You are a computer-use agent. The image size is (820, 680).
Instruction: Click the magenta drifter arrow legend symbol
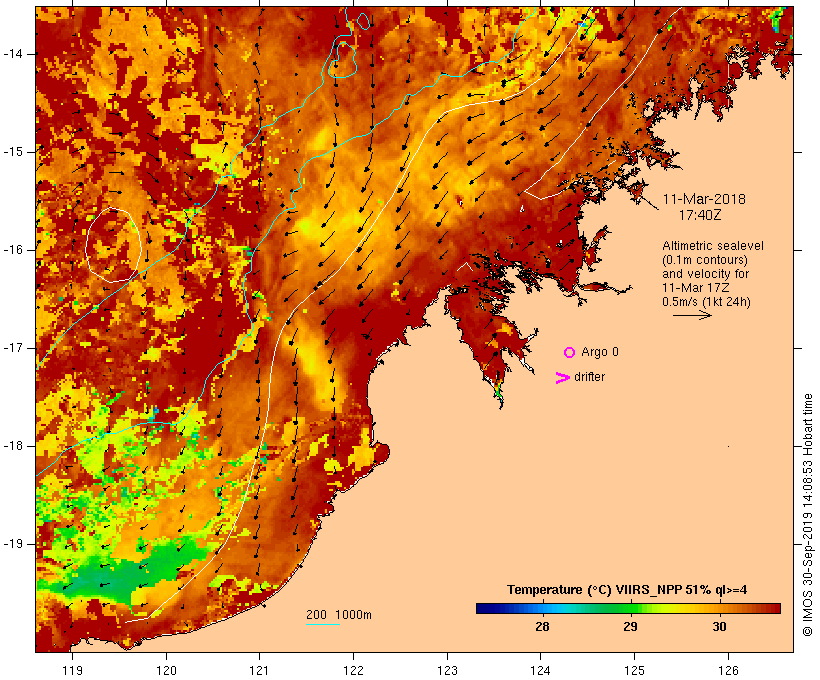562,378
